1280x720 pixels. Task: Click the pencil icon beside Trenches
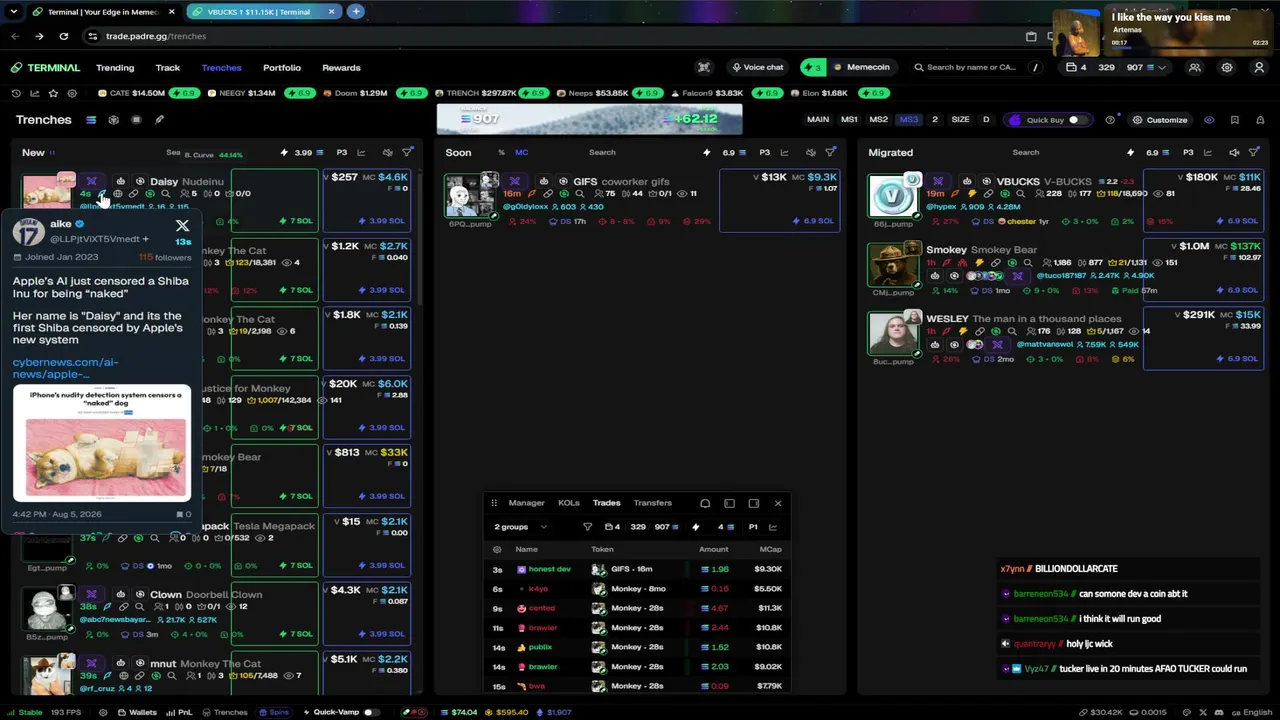click(159, 120)
